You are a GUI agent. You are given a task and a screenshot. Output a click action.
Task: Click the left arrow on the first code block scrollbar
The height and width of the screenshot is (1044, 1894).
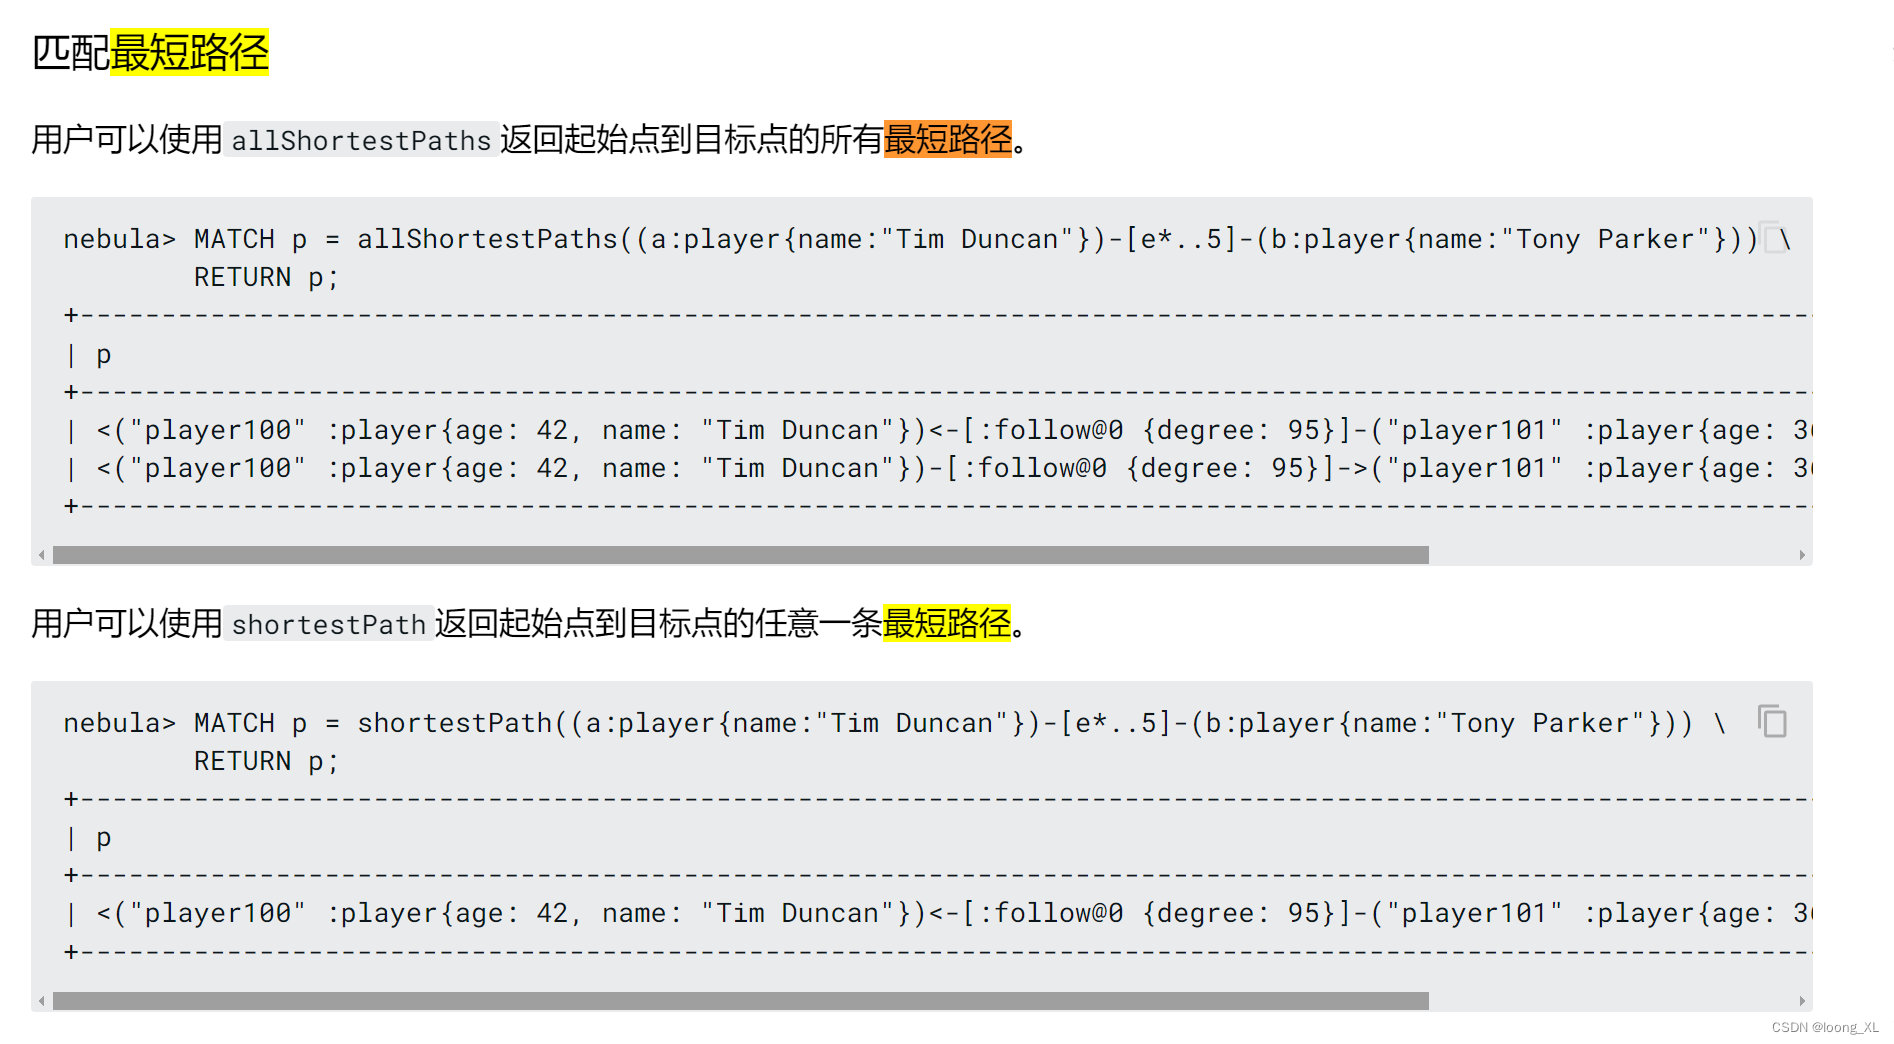pyautogui.click(x=40, y=555)
